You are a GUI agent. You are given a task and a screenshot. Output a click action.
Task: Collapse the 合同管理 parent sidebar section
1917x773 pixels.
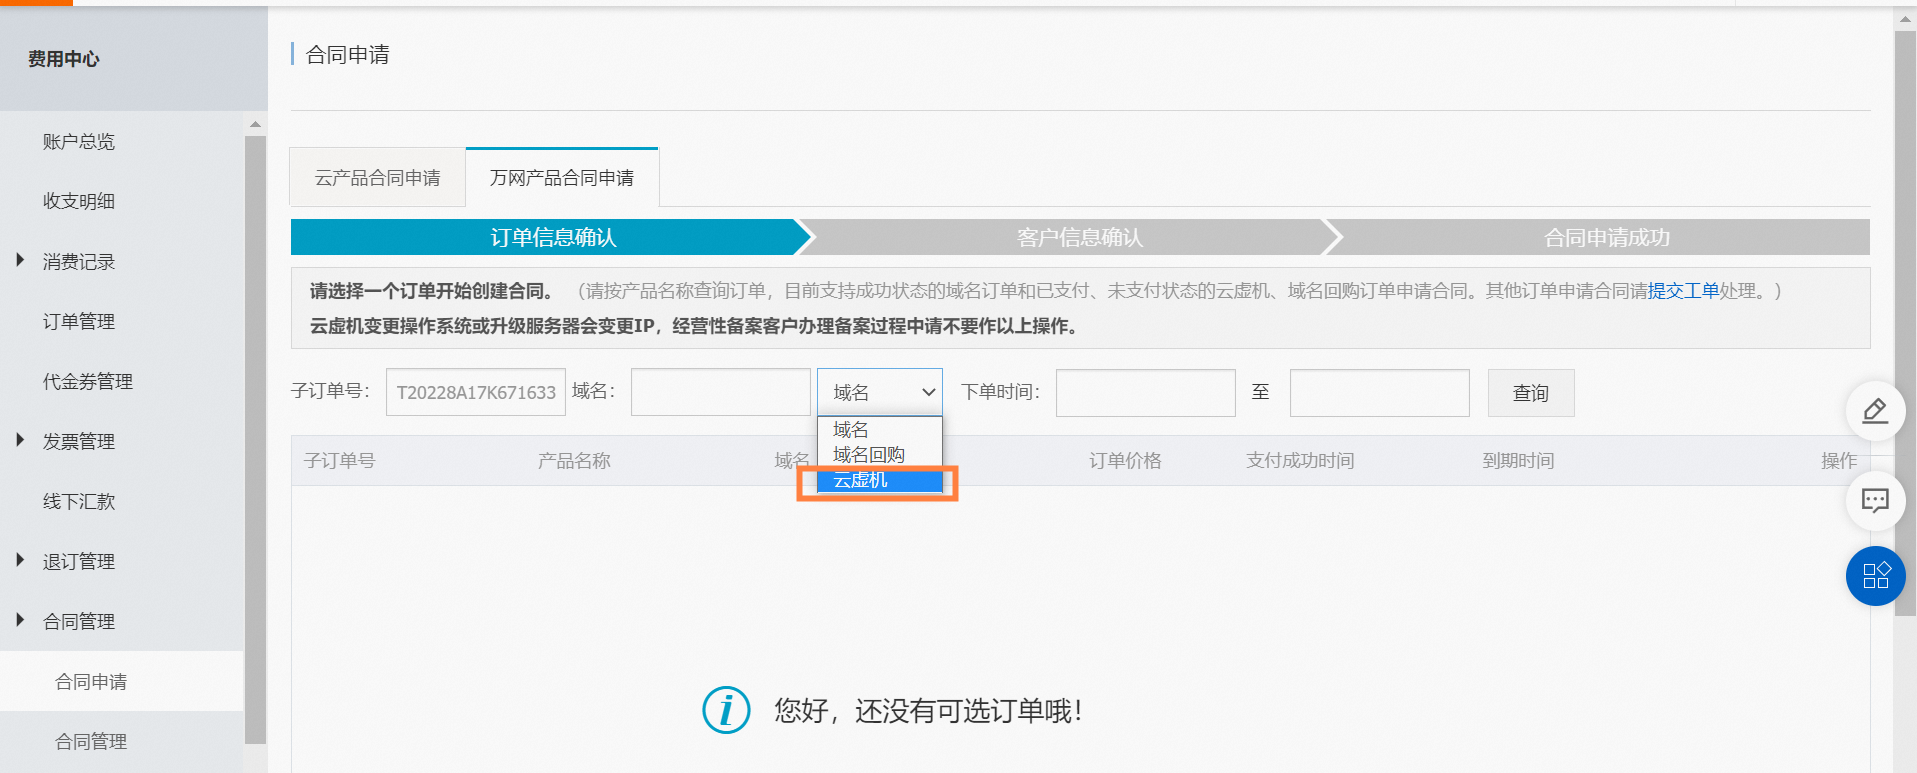[20, 620]
